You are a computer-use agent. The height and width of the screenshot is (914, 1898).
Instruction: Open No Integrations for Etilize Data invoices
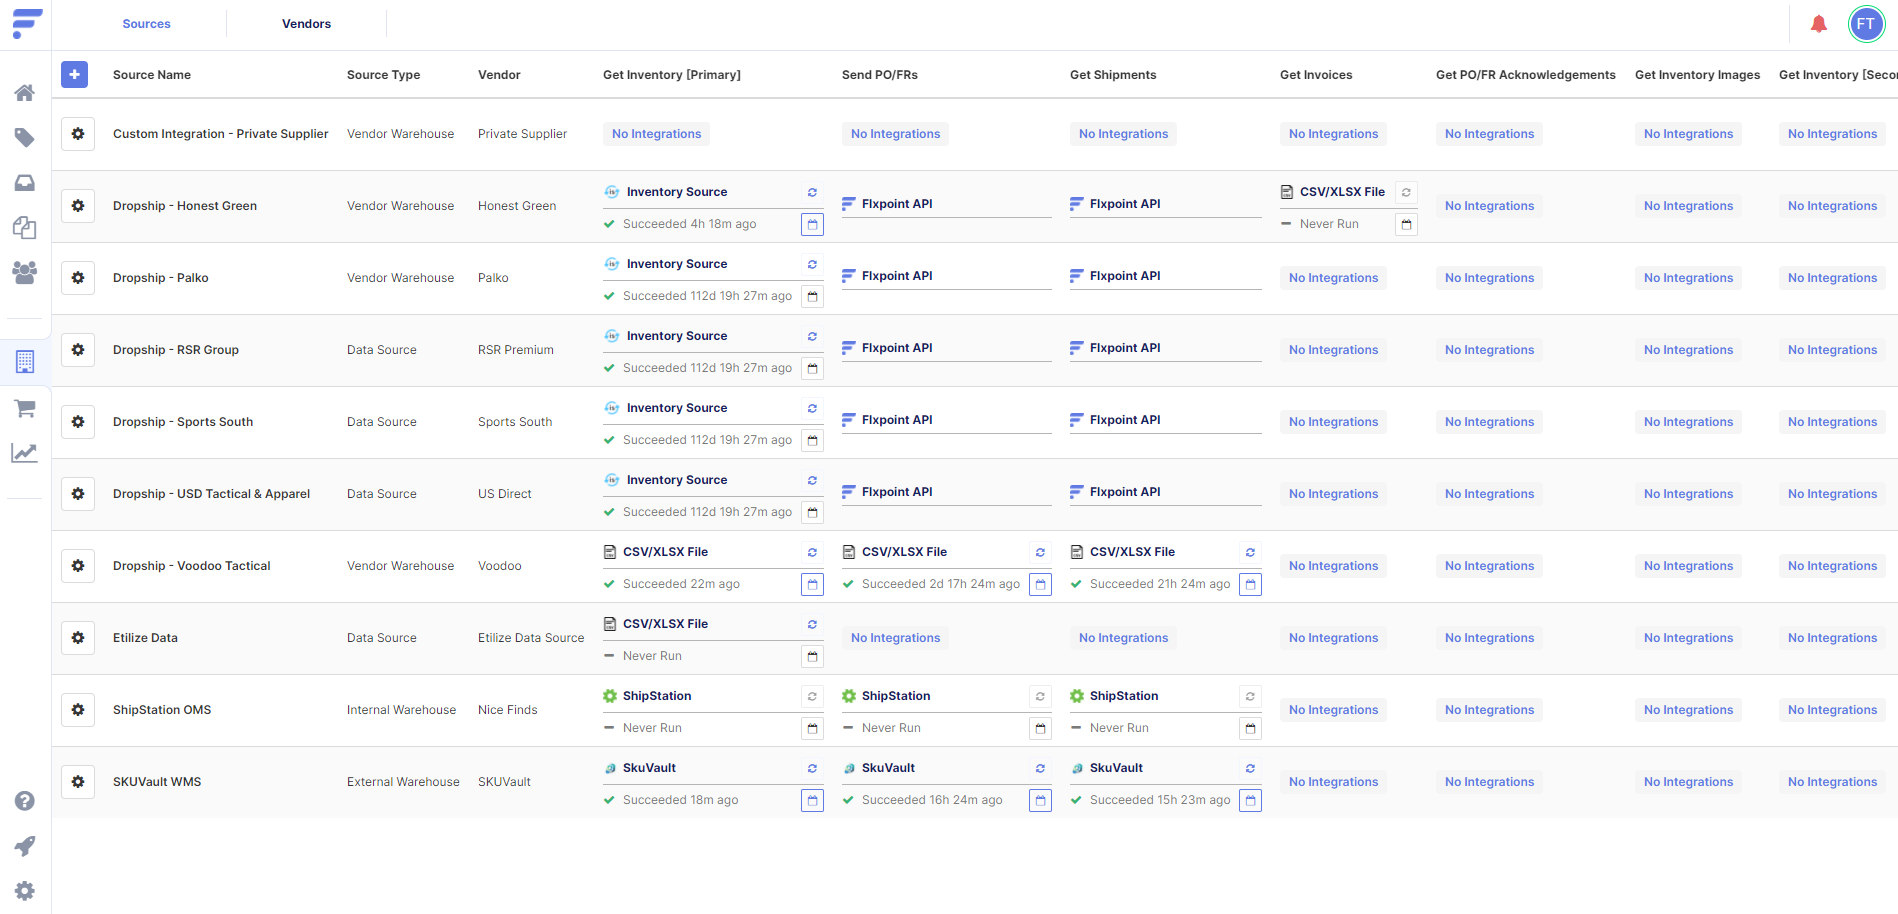1333,637
